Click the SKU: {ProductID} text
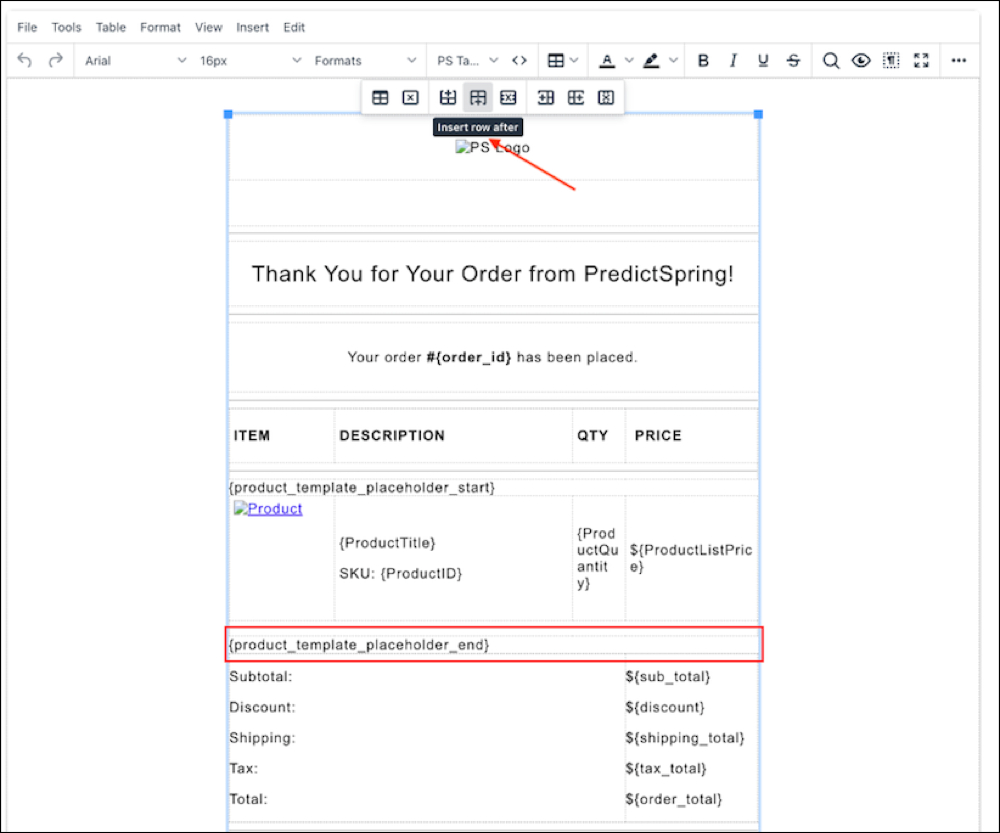 point(401,573)
